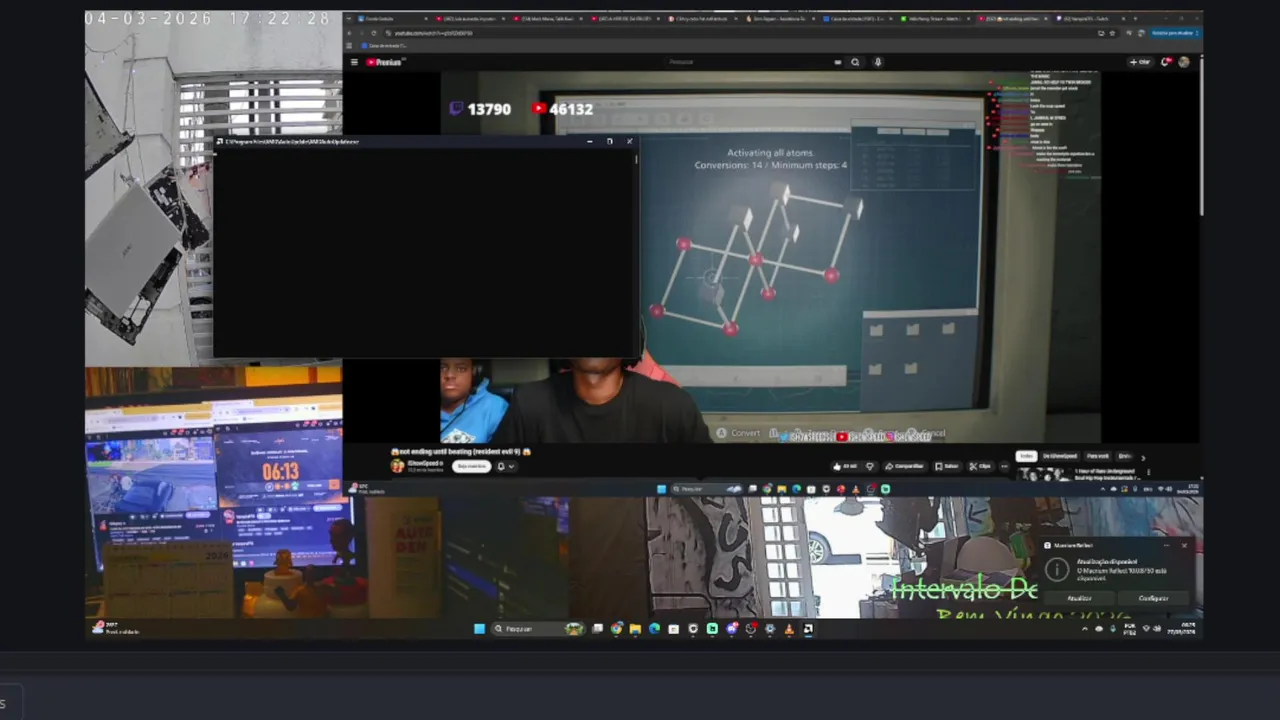
Task: Open the YouTube keyboard icon in search box
Action: tap(838, 62)
